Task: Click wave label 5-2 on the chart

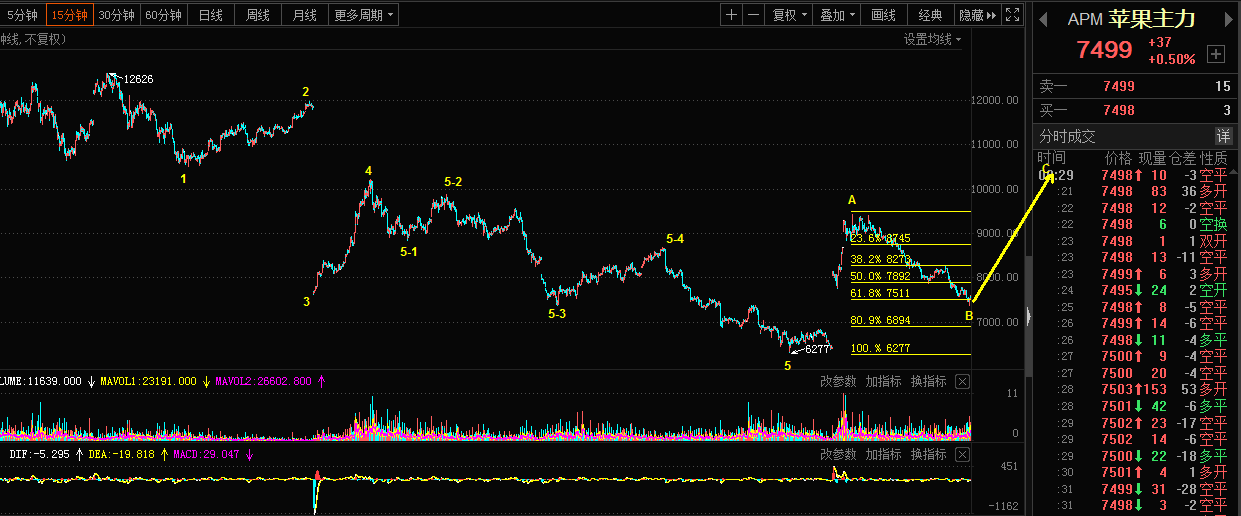Action: click(x=453, y=182)
